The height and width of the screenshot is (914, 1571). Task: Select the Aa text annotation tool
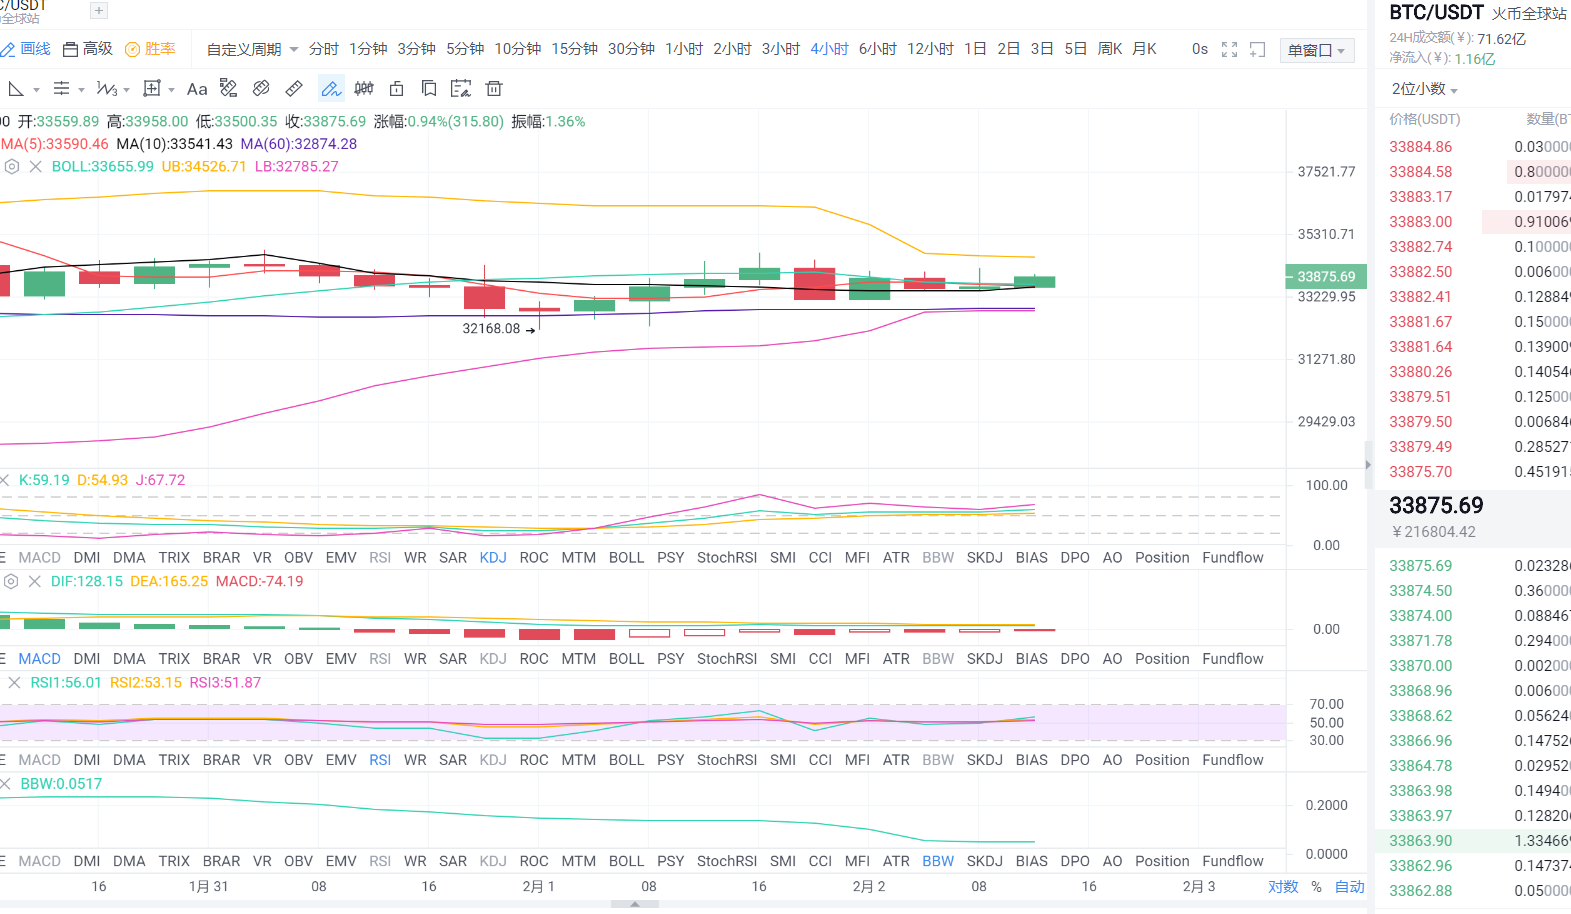(197, 89)
